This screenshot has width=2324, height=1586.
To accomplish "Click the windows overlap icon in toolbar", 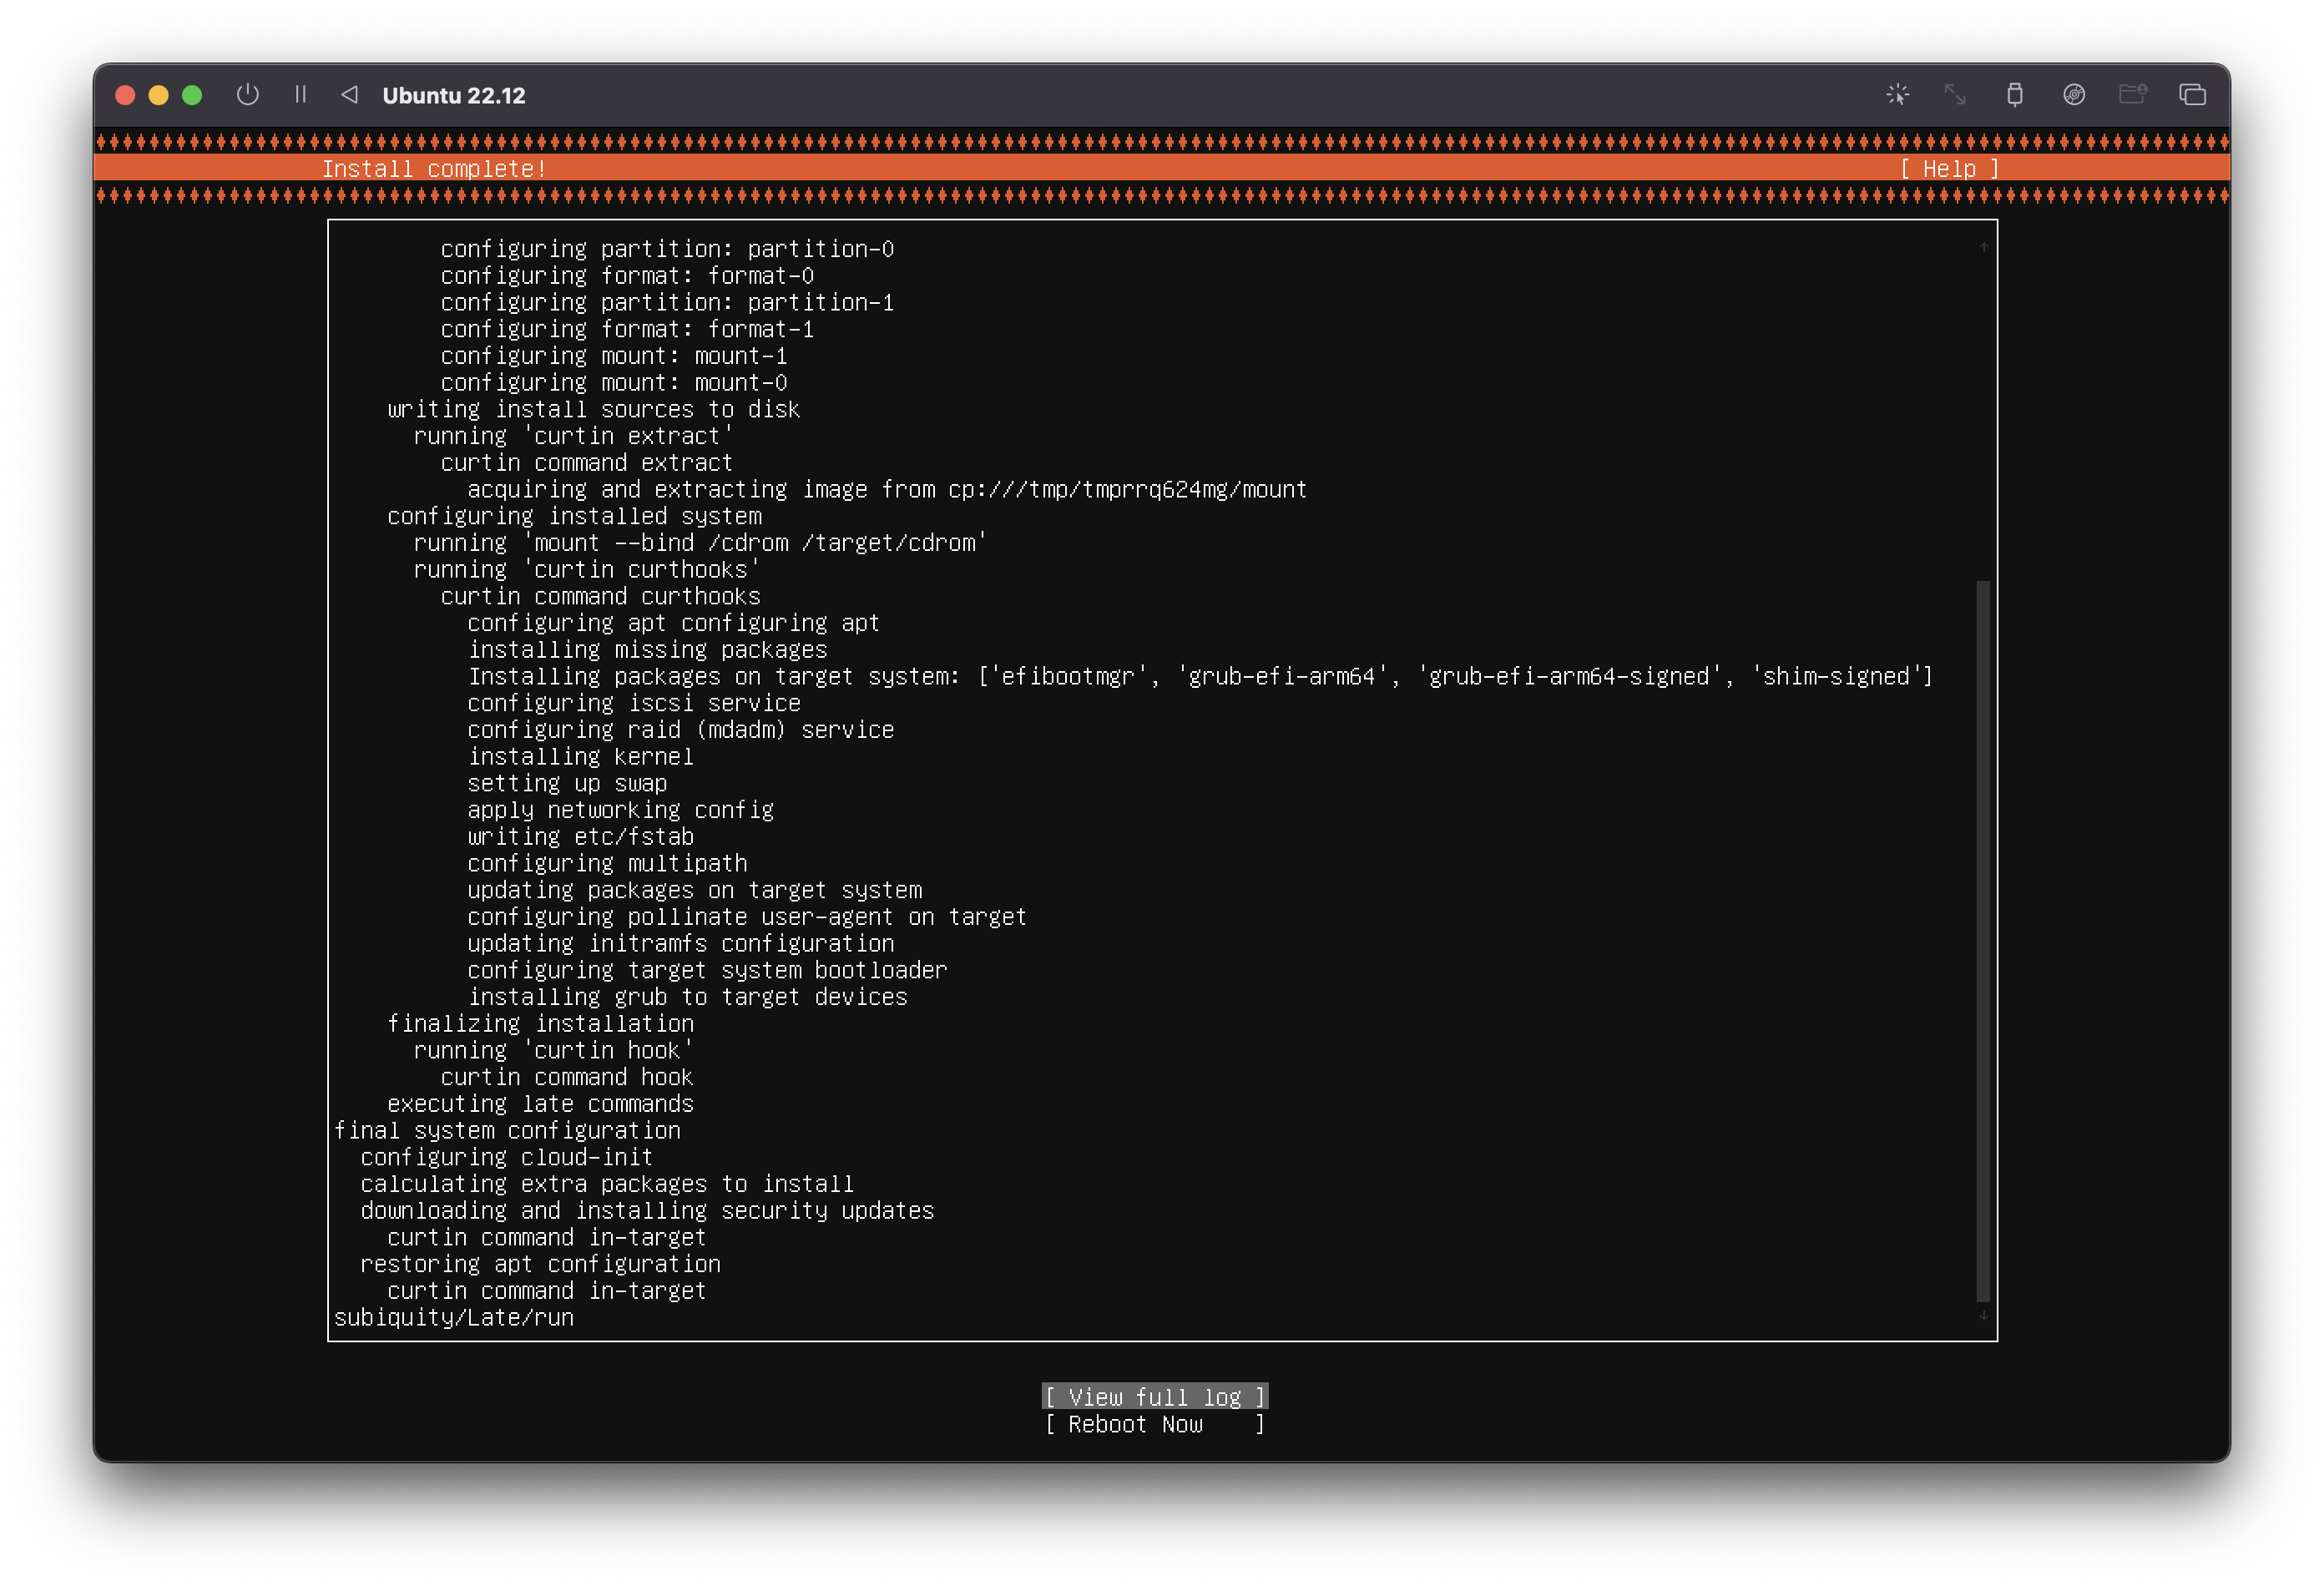I will tap(2192, 95).
